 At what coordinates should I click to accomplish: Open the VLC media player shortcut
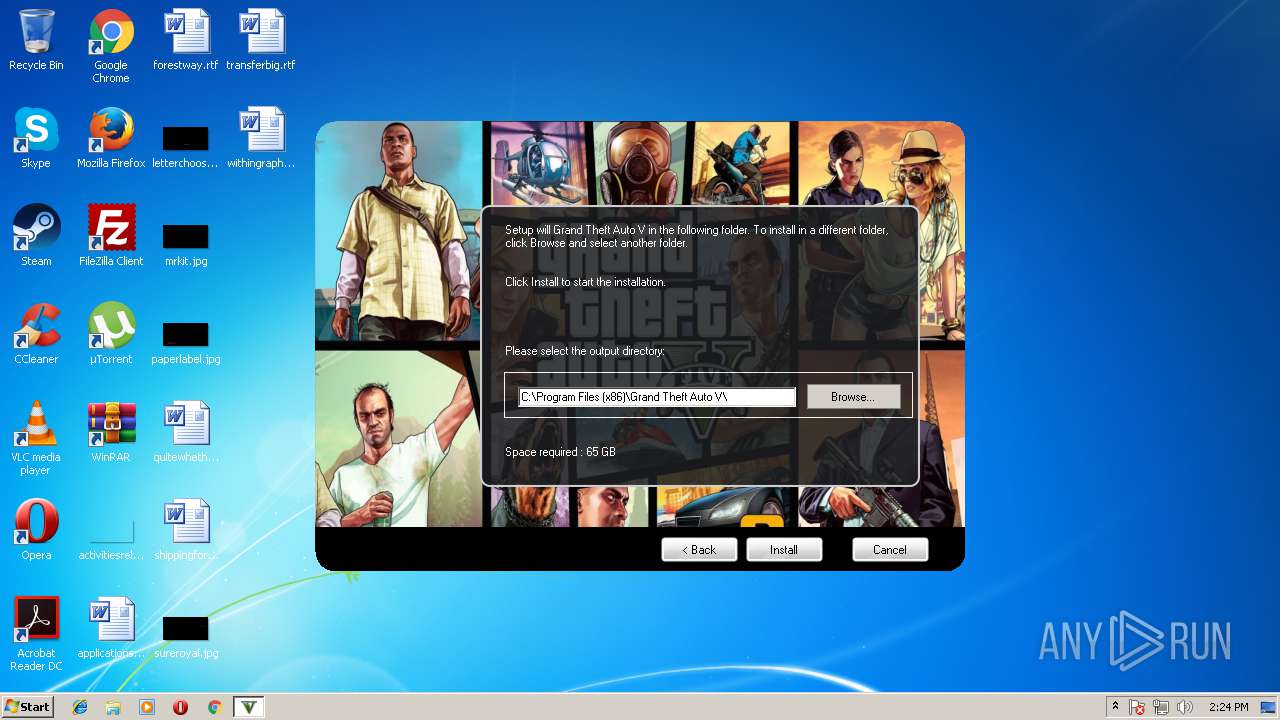point(36,438)
